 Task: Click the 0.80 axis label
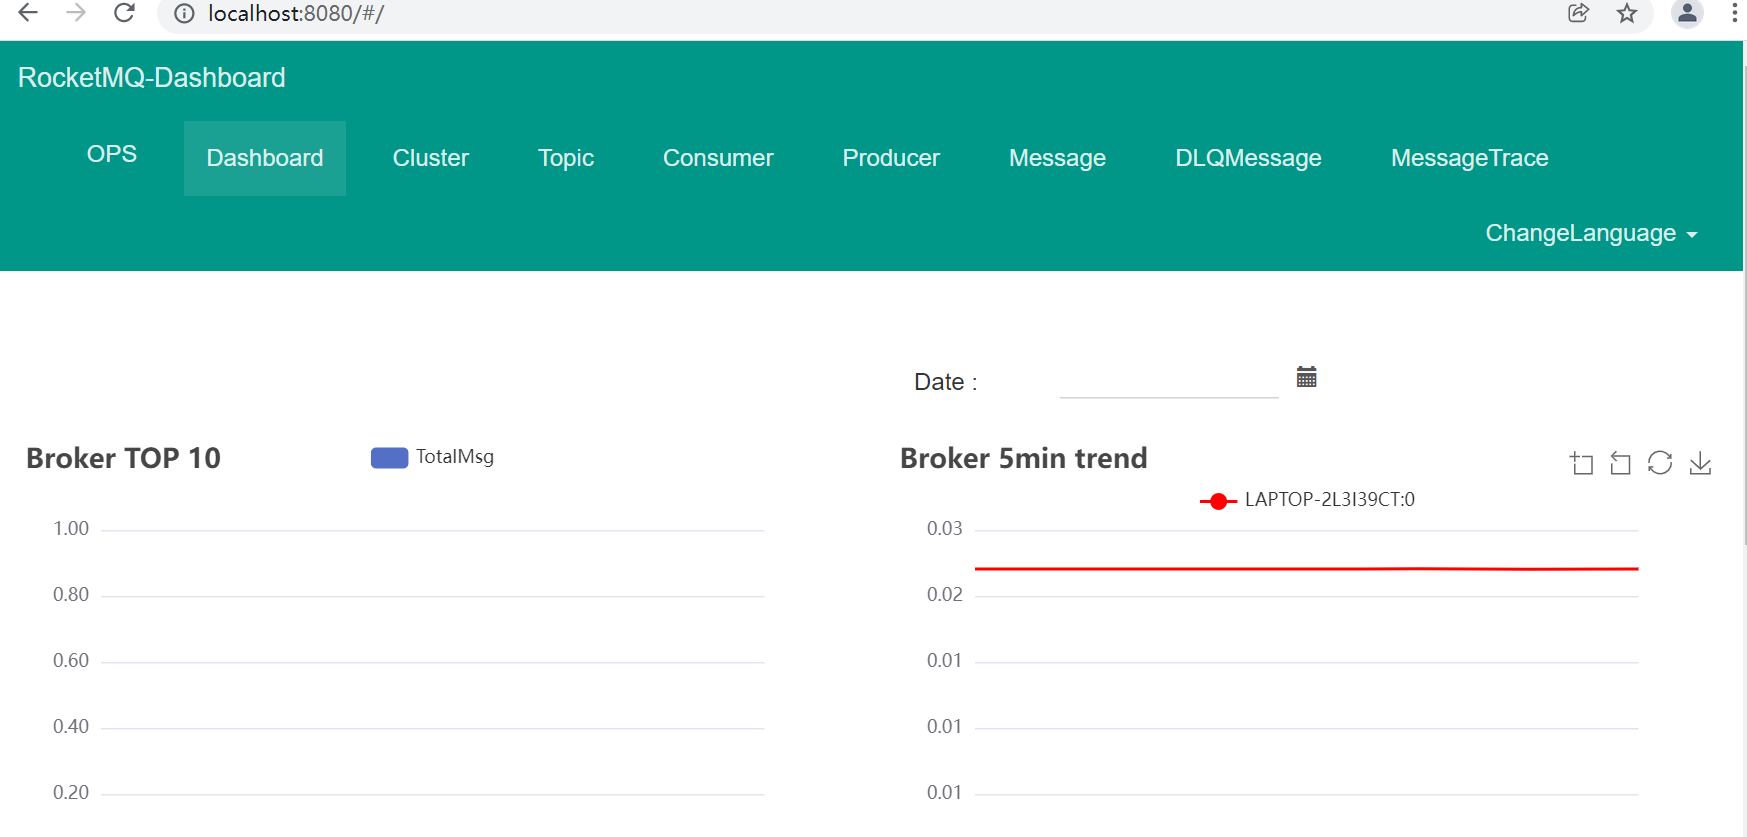point(71,594)
